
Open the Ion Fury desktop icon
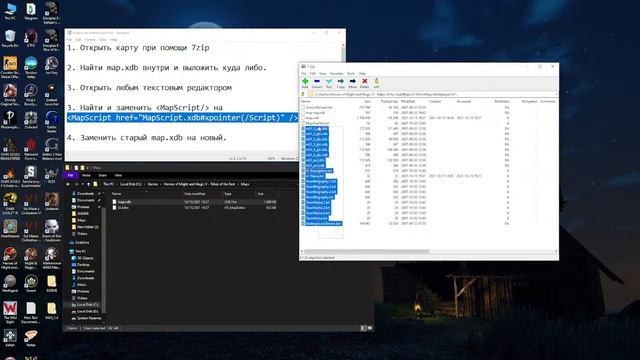(51, 65)
